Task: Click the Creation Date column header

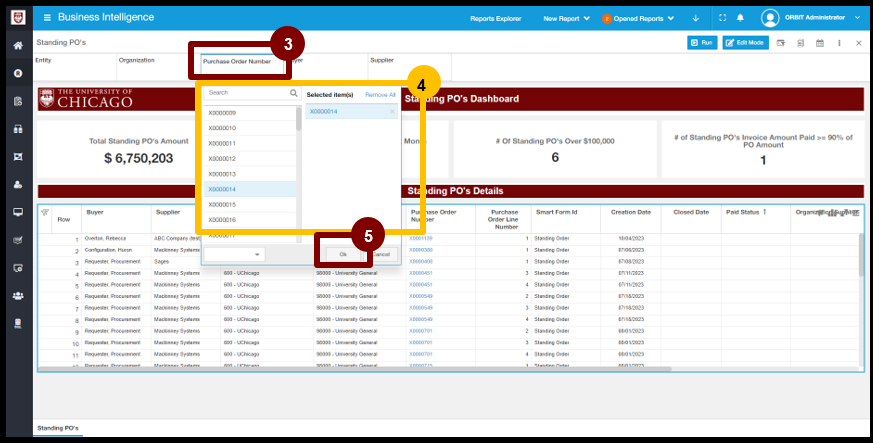Action: [630, 212]
